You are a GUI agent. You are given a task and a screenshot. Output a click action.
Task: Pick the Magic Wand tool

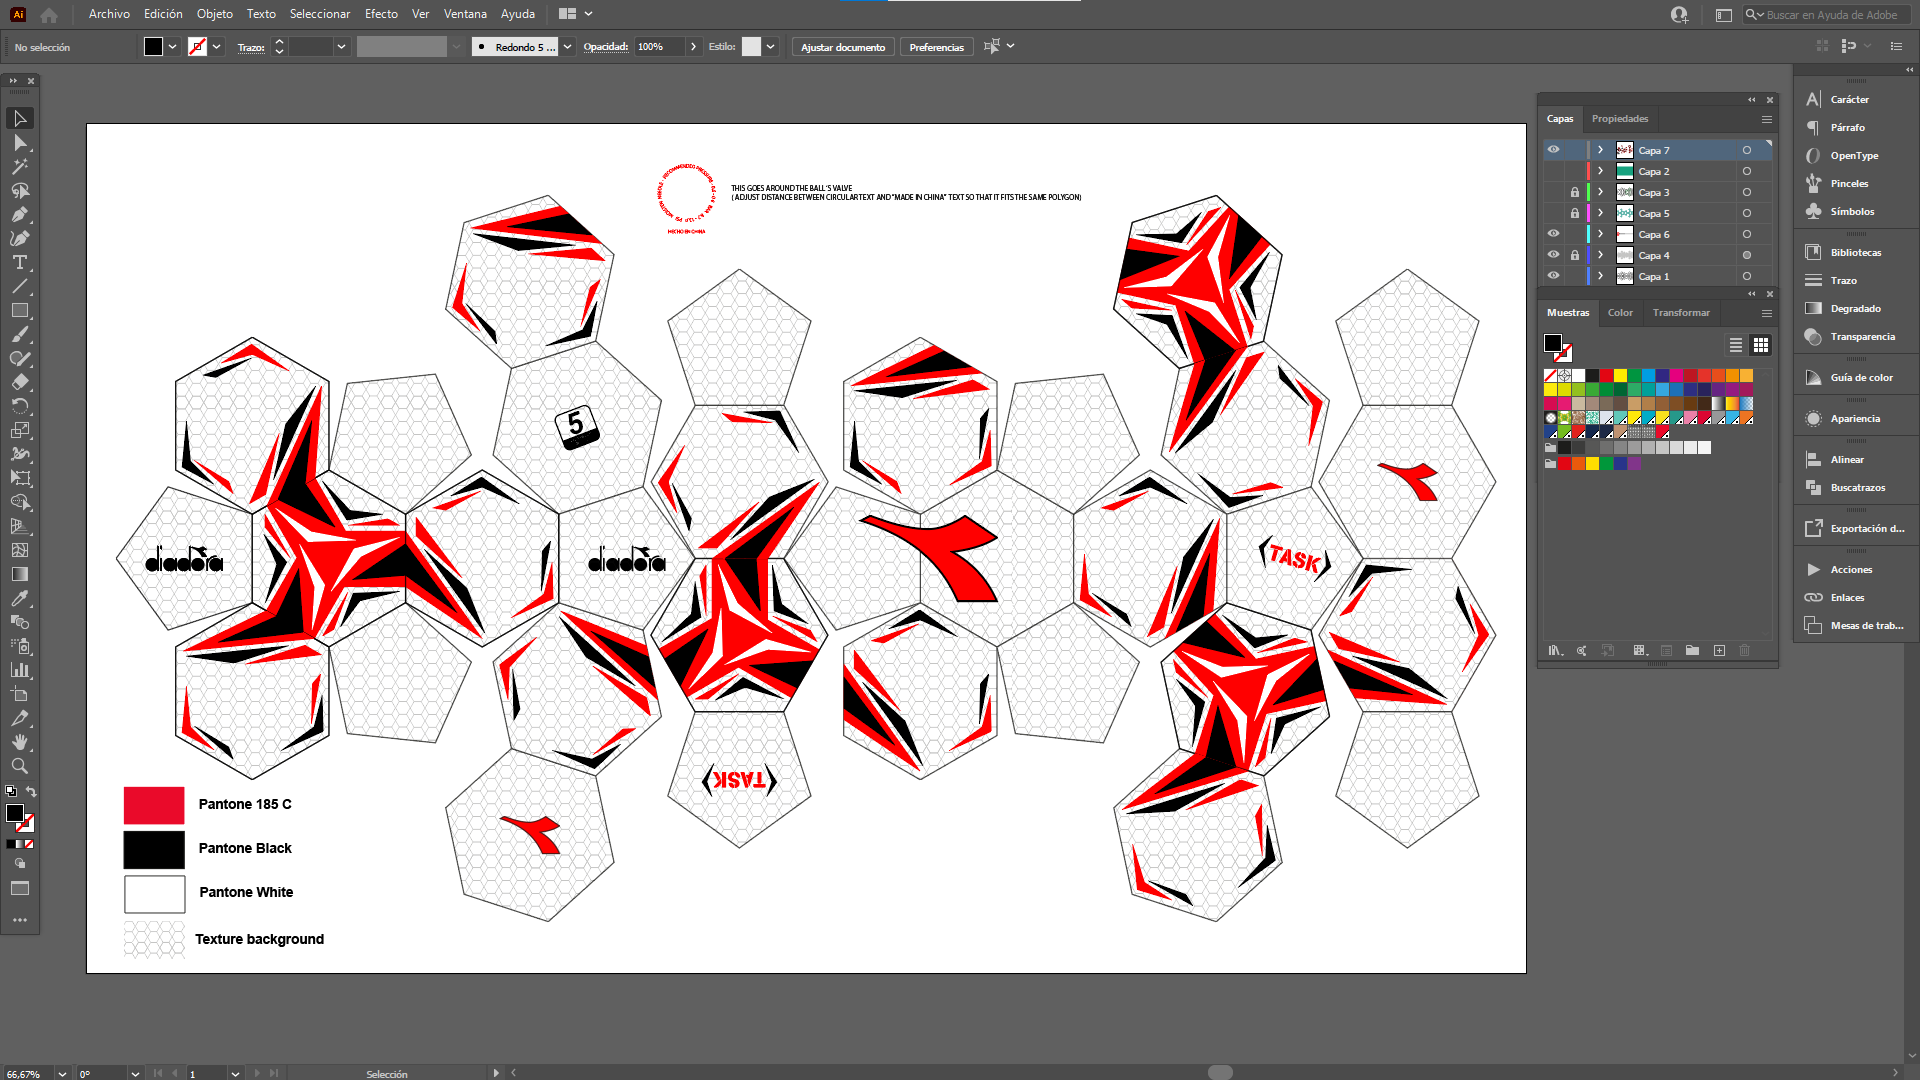click(19, 166)
